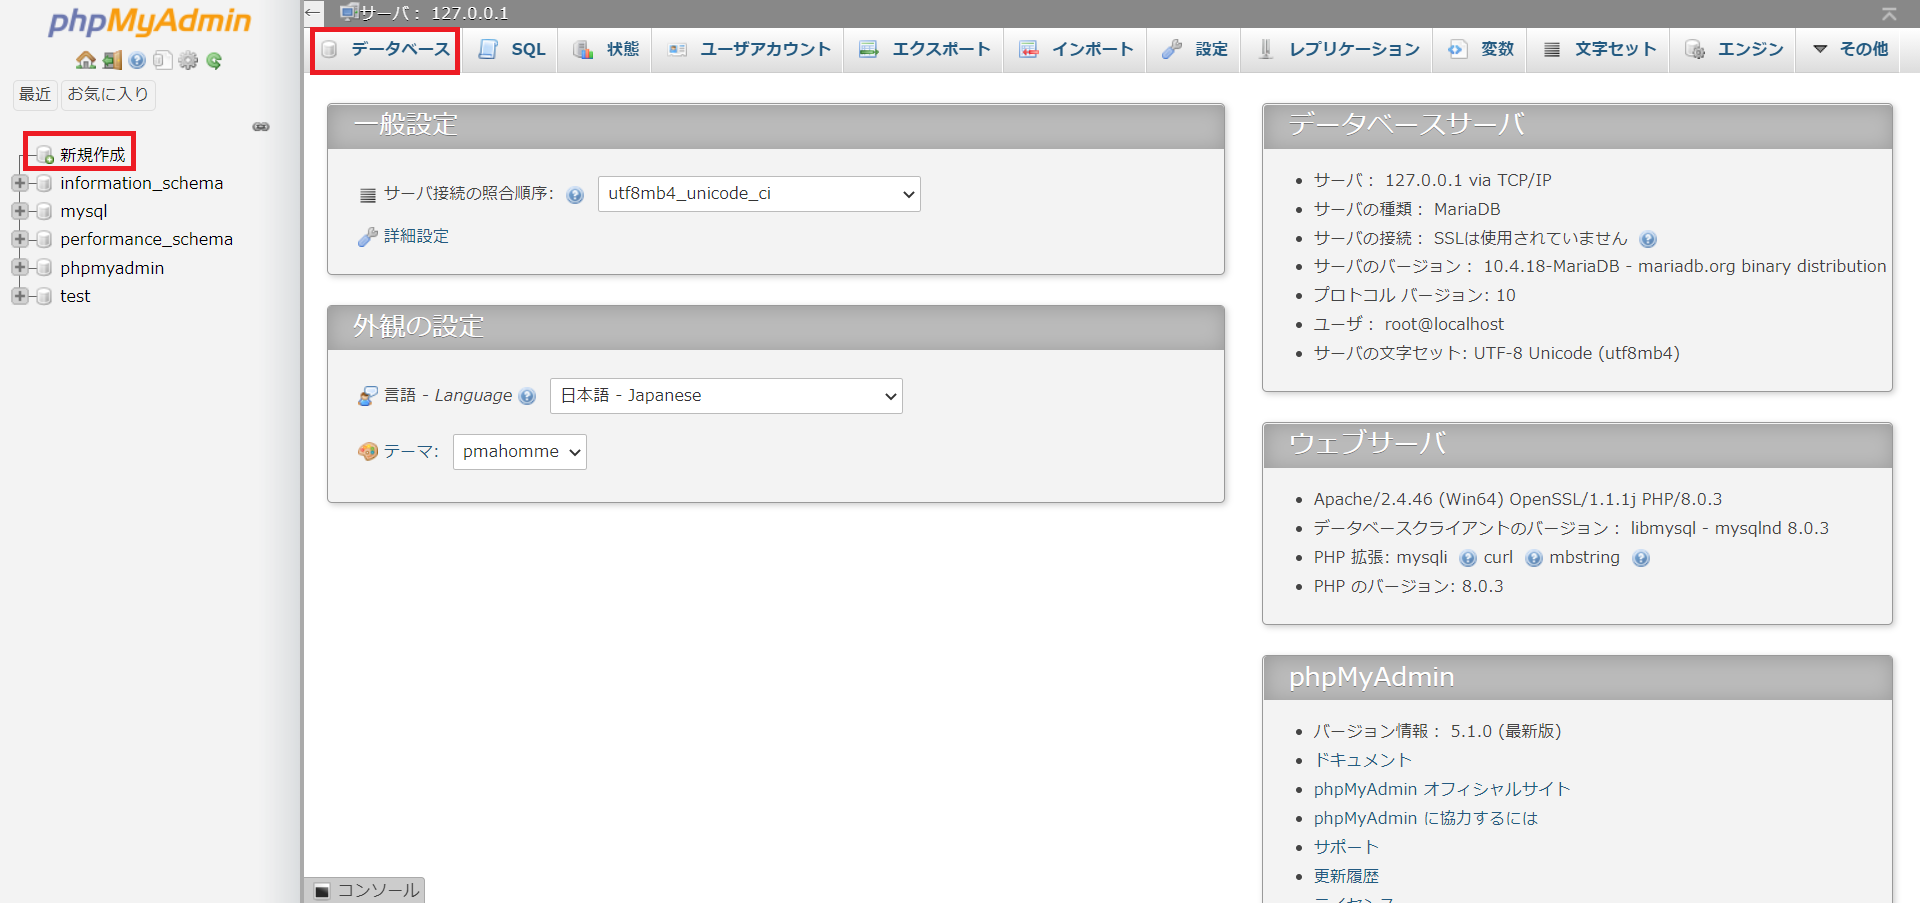Click the PHP のバージョン: 8.0.3 text
This screenshot has width=1920, height=903.
pyautogui.click(x=1408, y=586)
